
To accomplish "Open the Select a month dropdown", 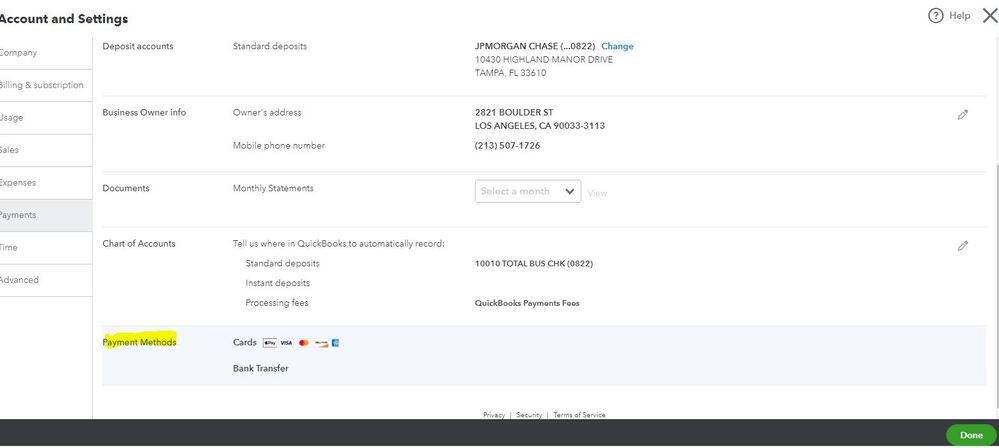I will pos(528,191).
